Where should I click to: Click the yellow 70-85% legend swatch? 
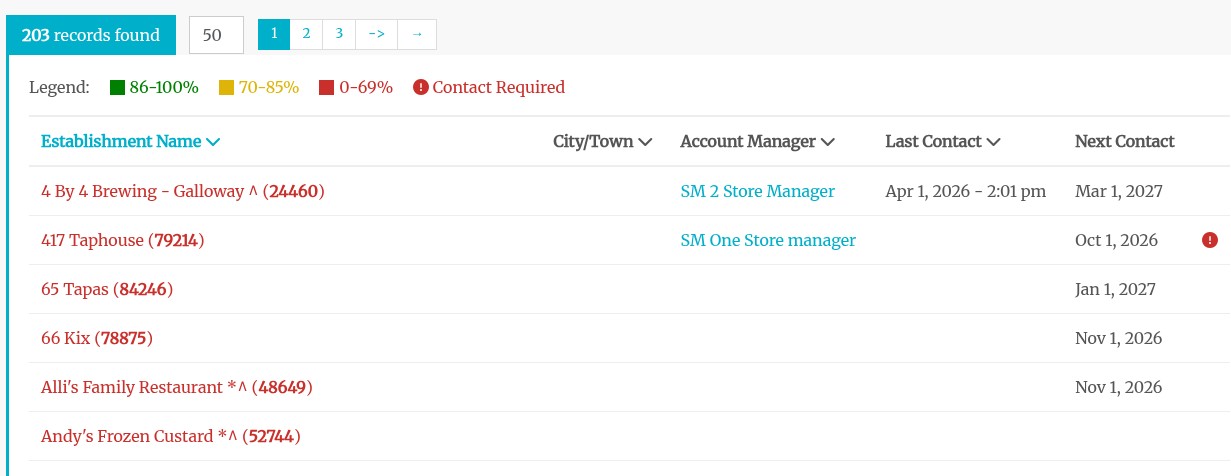pos(226,88)
